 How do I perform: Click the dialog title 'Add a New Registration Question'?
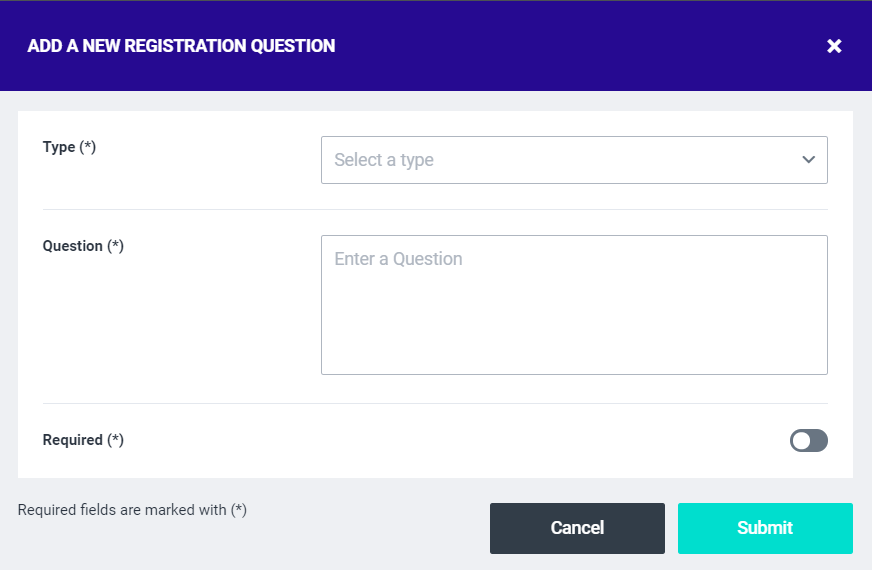point(181,46)
